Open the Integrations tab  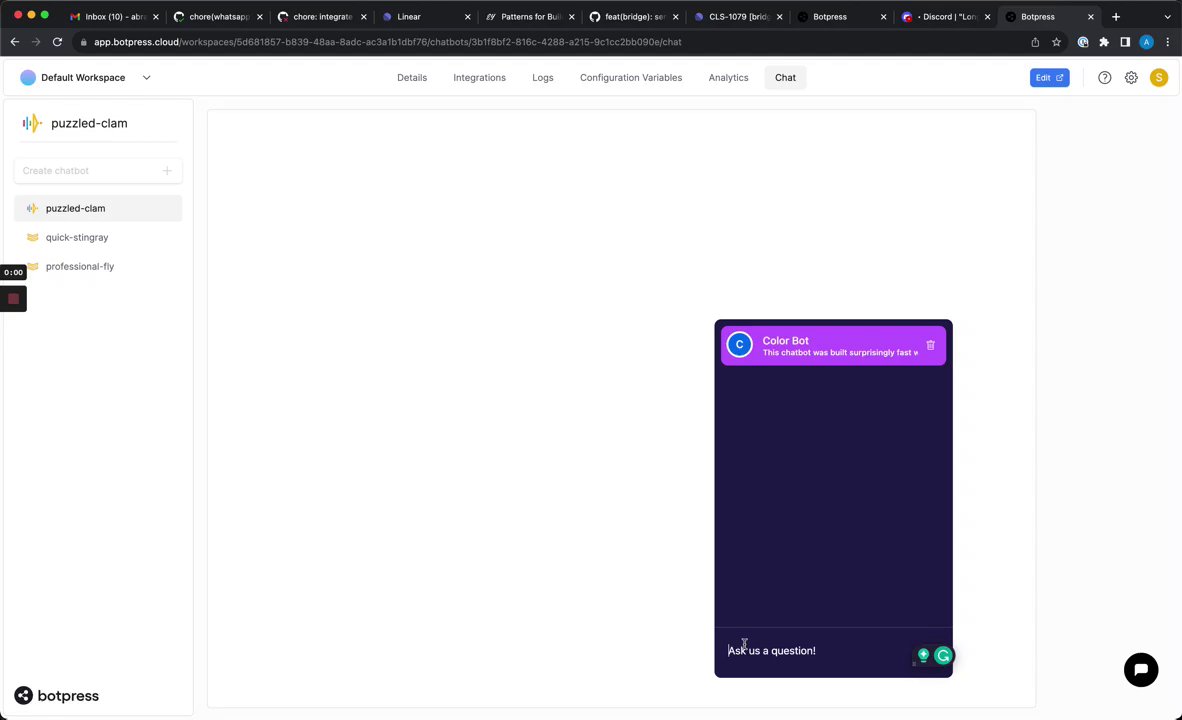point(479,78)
